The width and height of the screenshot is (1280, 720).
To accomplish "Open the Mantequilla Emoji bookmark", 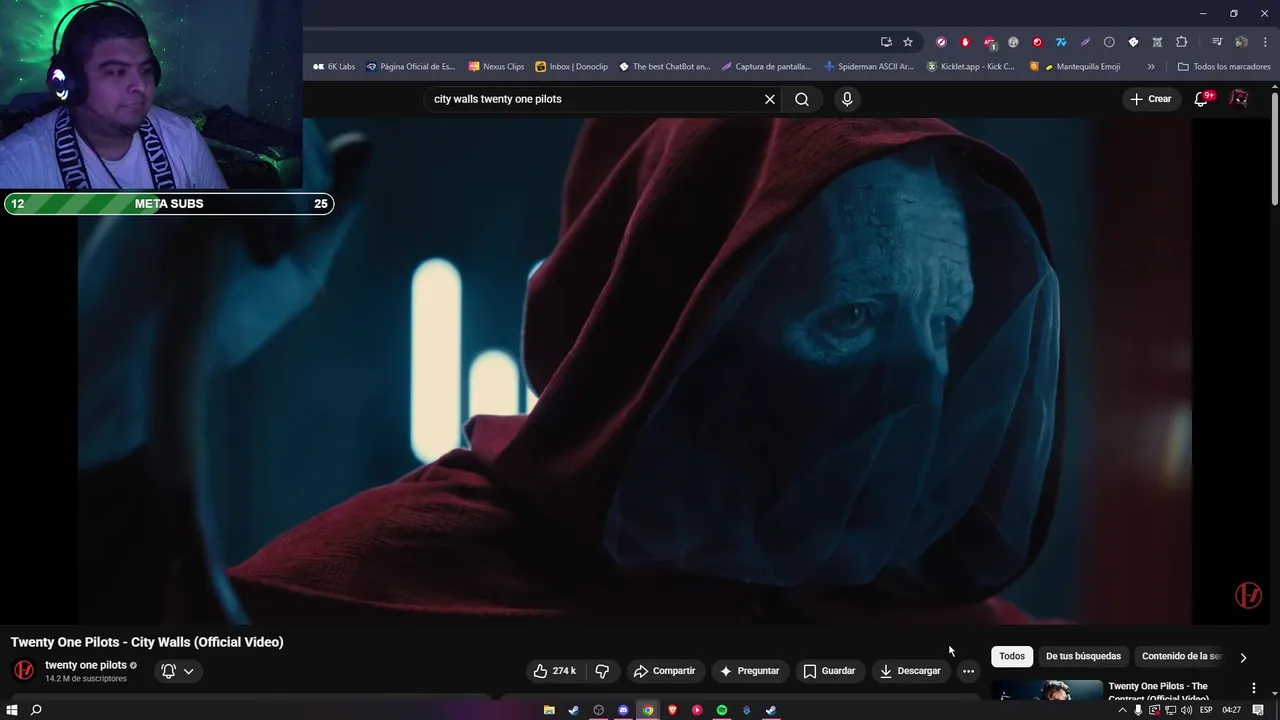I will click(1075, 67).
